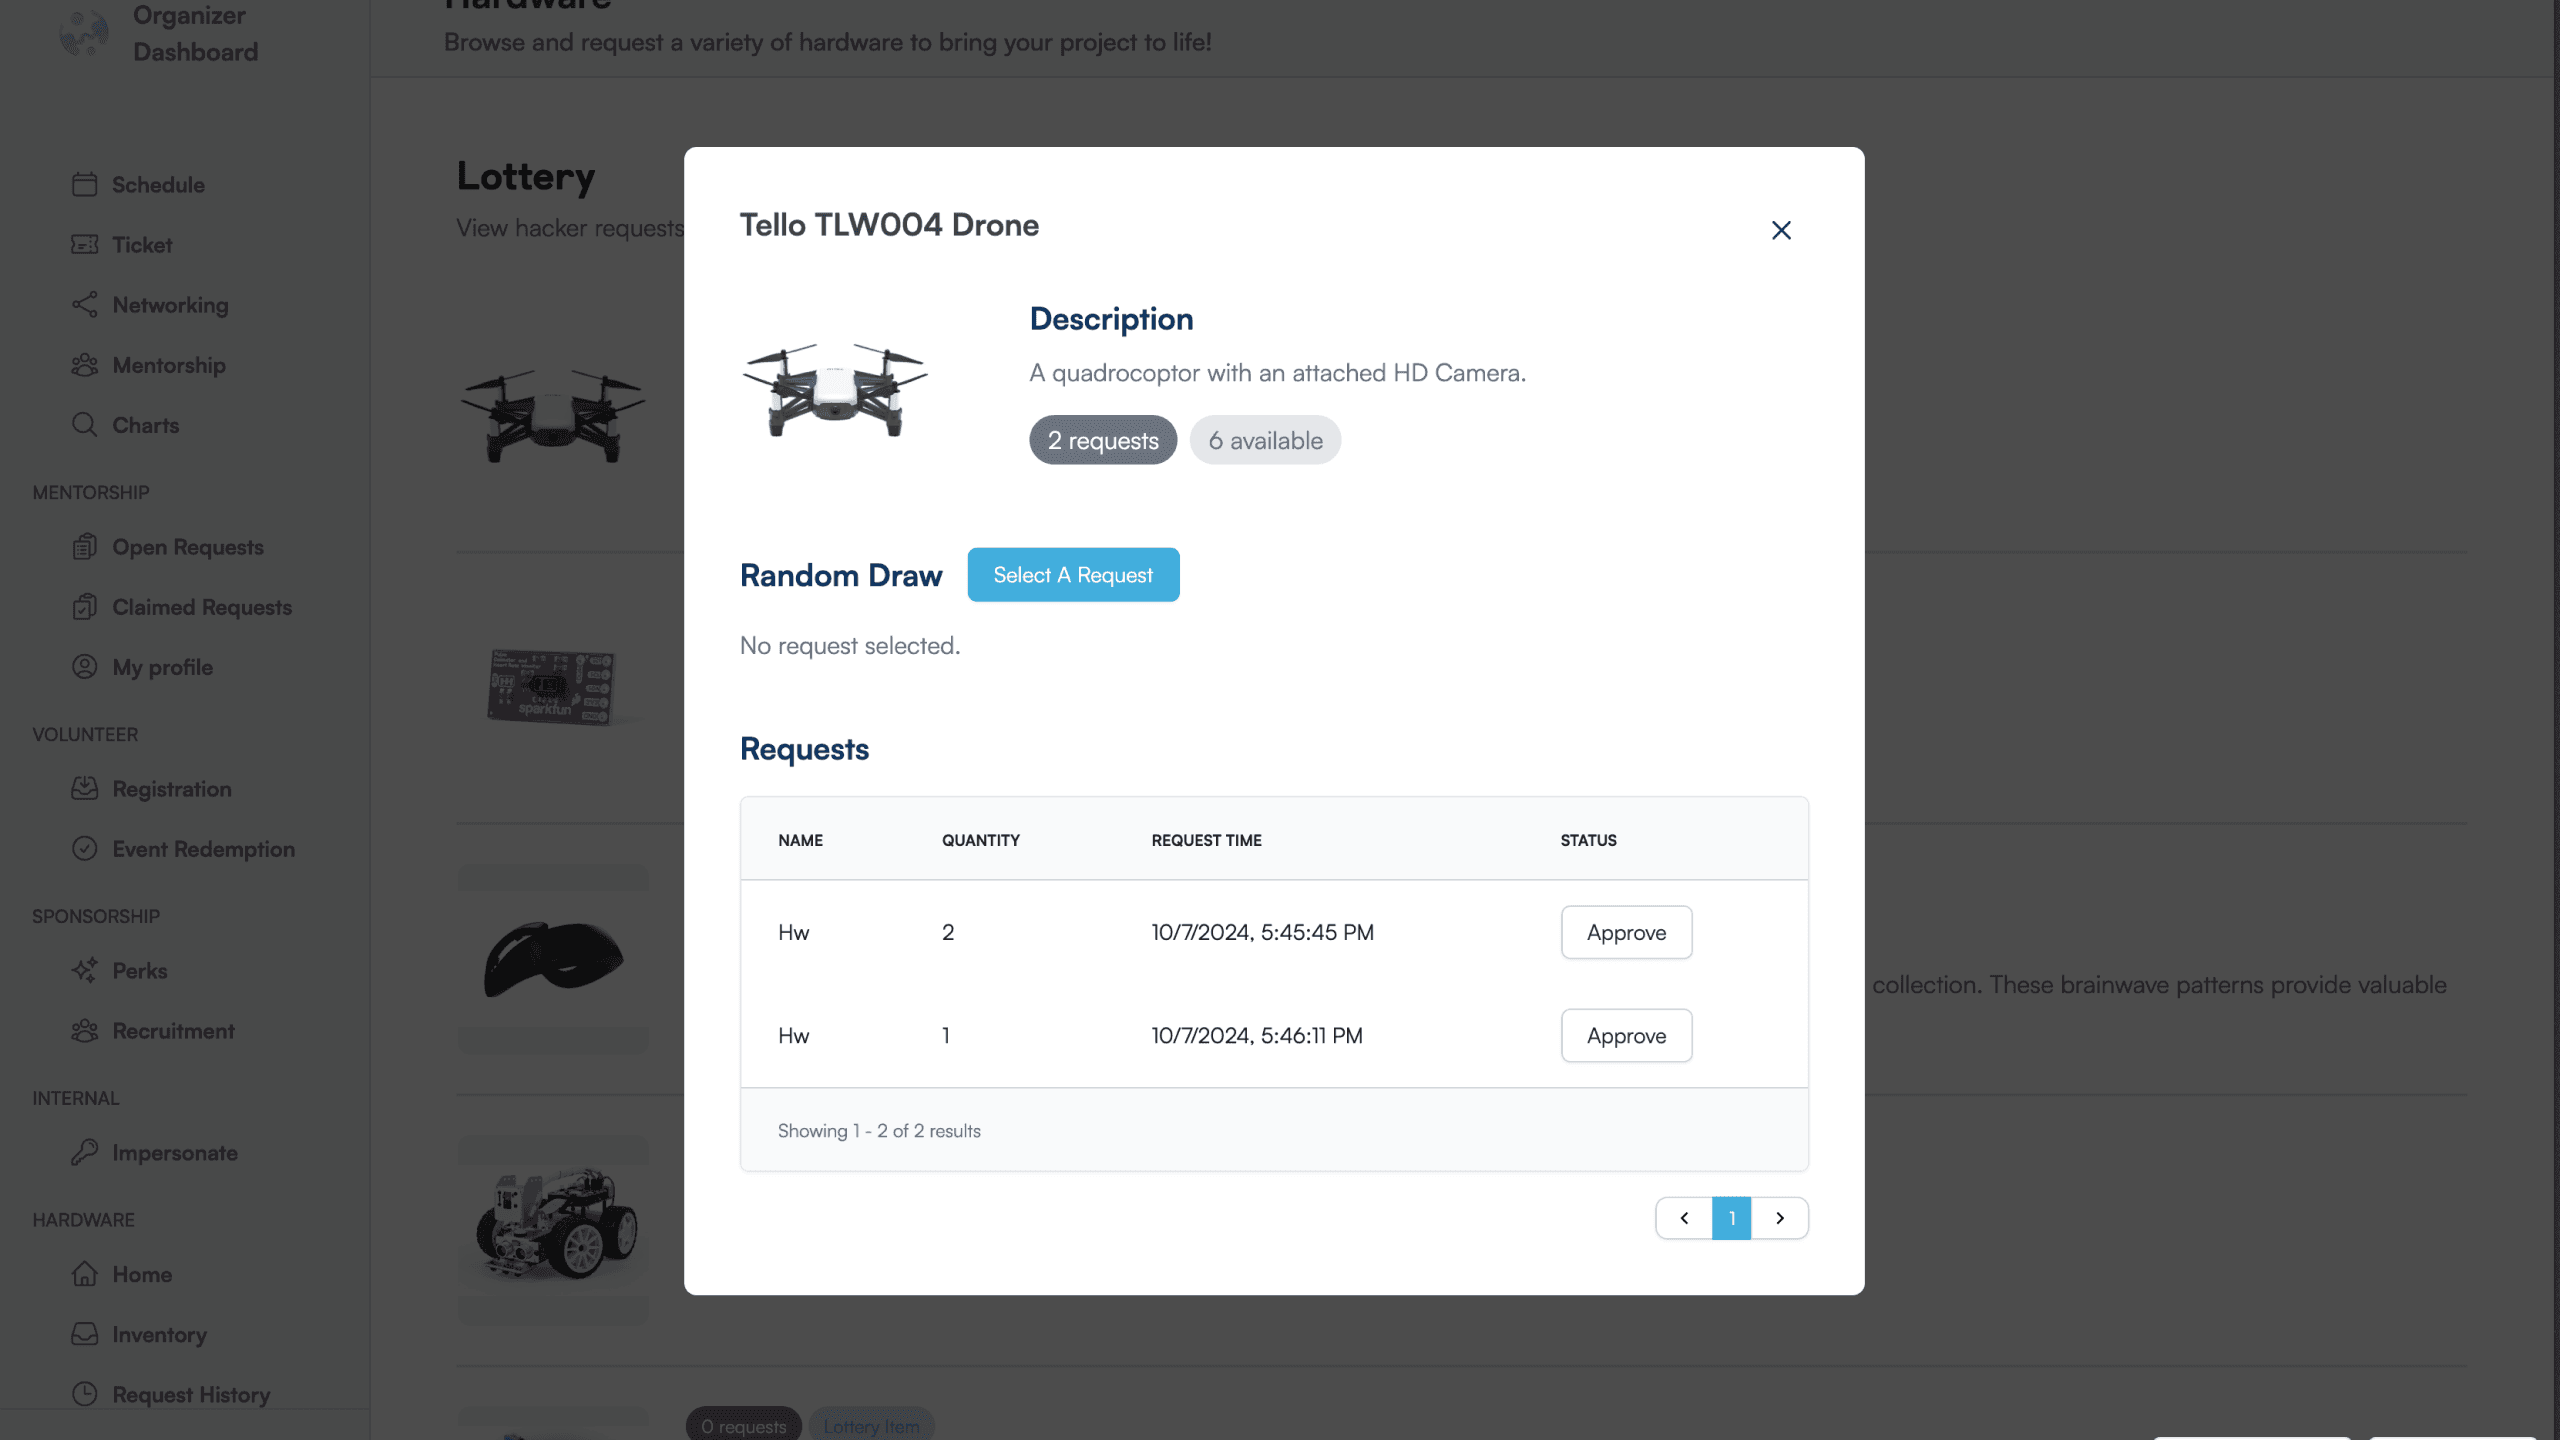Click the Open Requests sidebar item

(188, 545)
